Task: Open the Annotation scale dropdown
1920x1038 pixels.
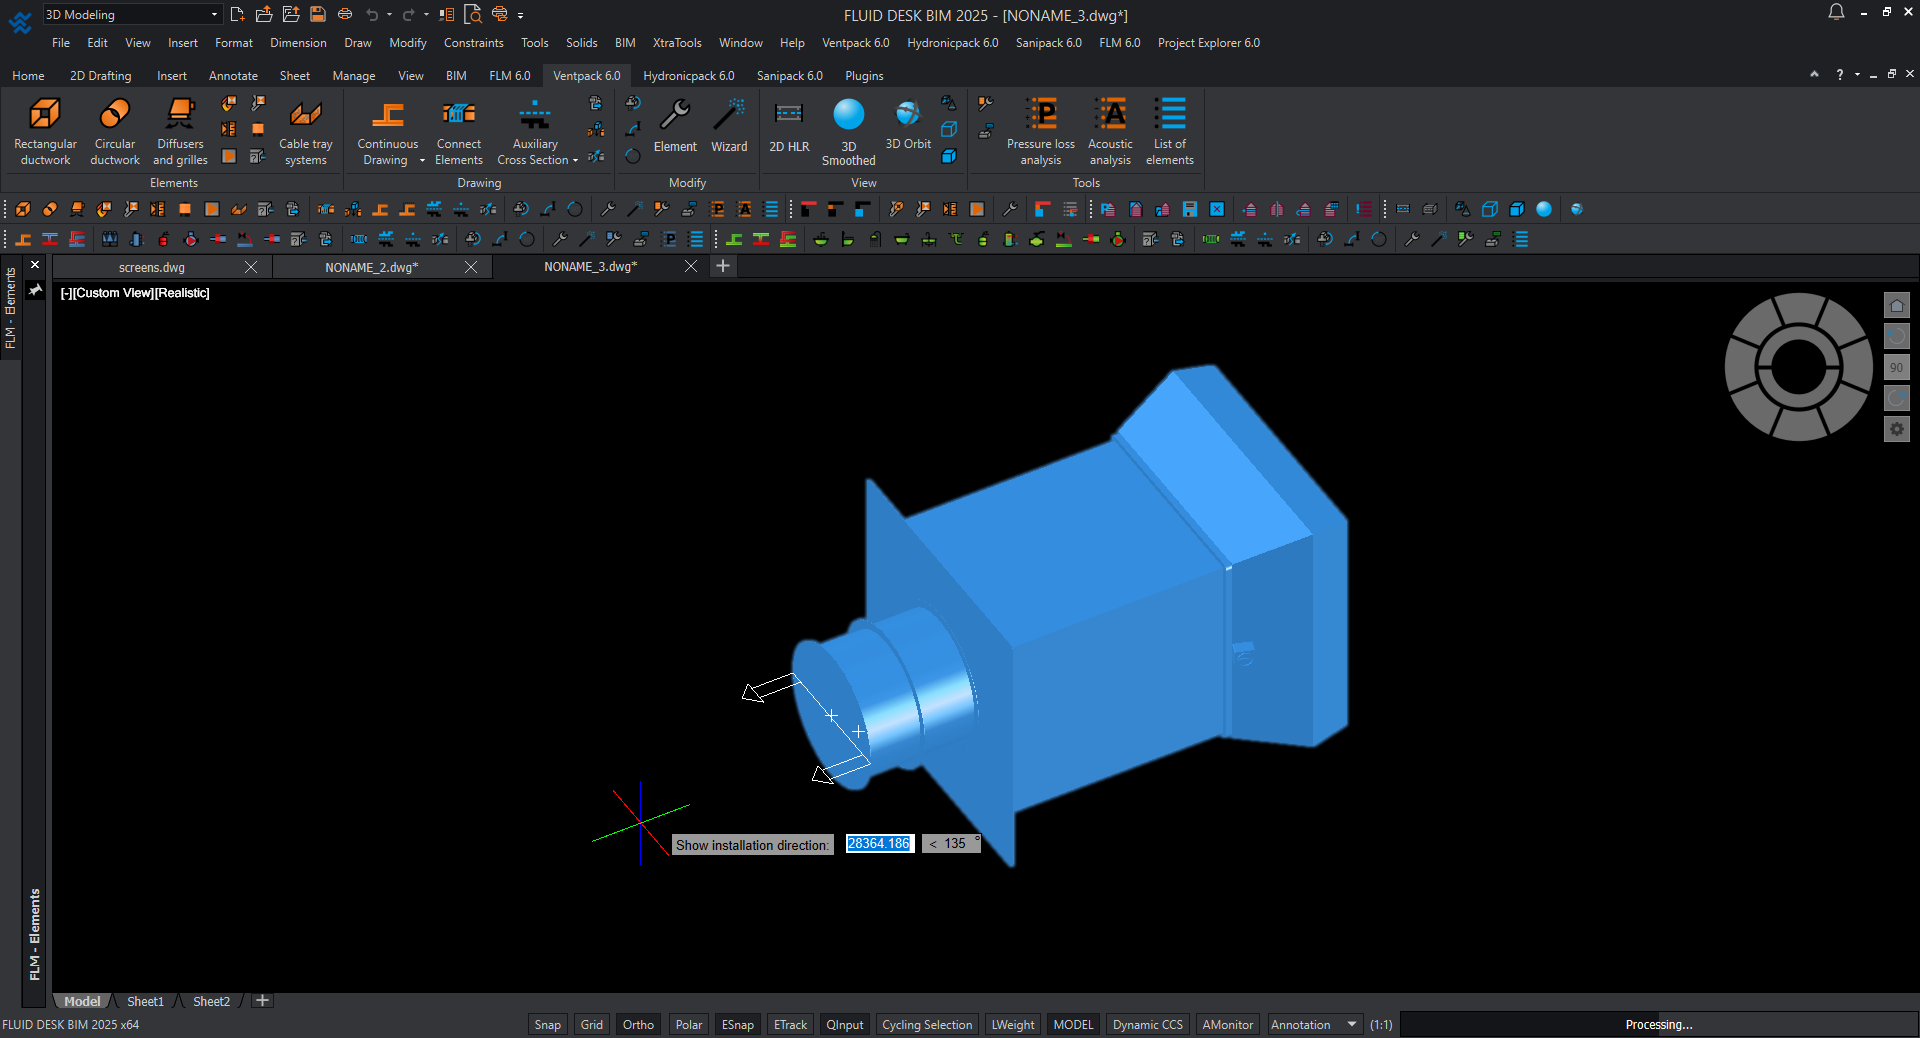Action: [x=1352, y=1025]
